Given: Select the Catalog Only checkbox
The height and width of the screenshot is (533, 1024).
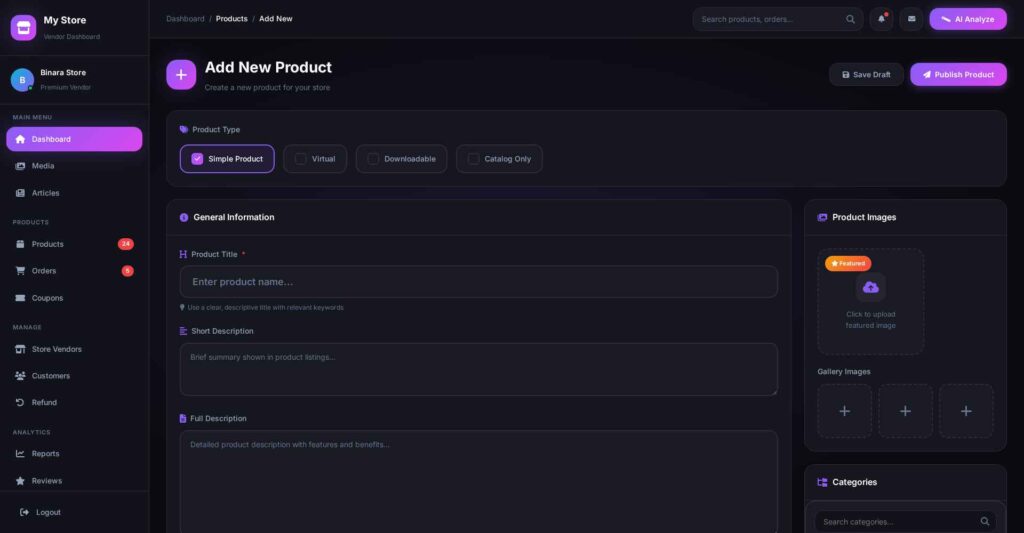Looking at the screenshot, I should point(473,159).
